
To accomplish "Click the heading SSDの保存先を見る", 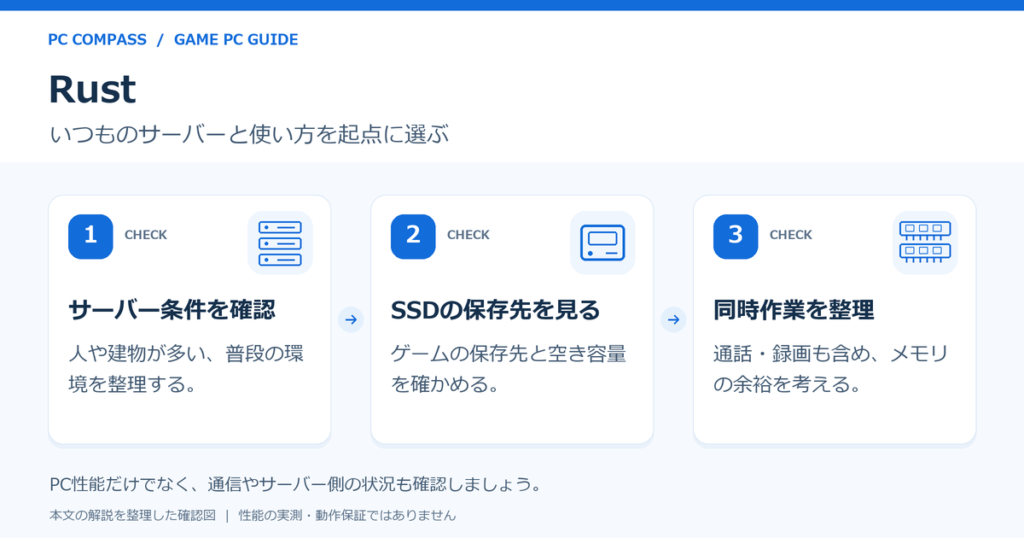I will coord(495,310).
